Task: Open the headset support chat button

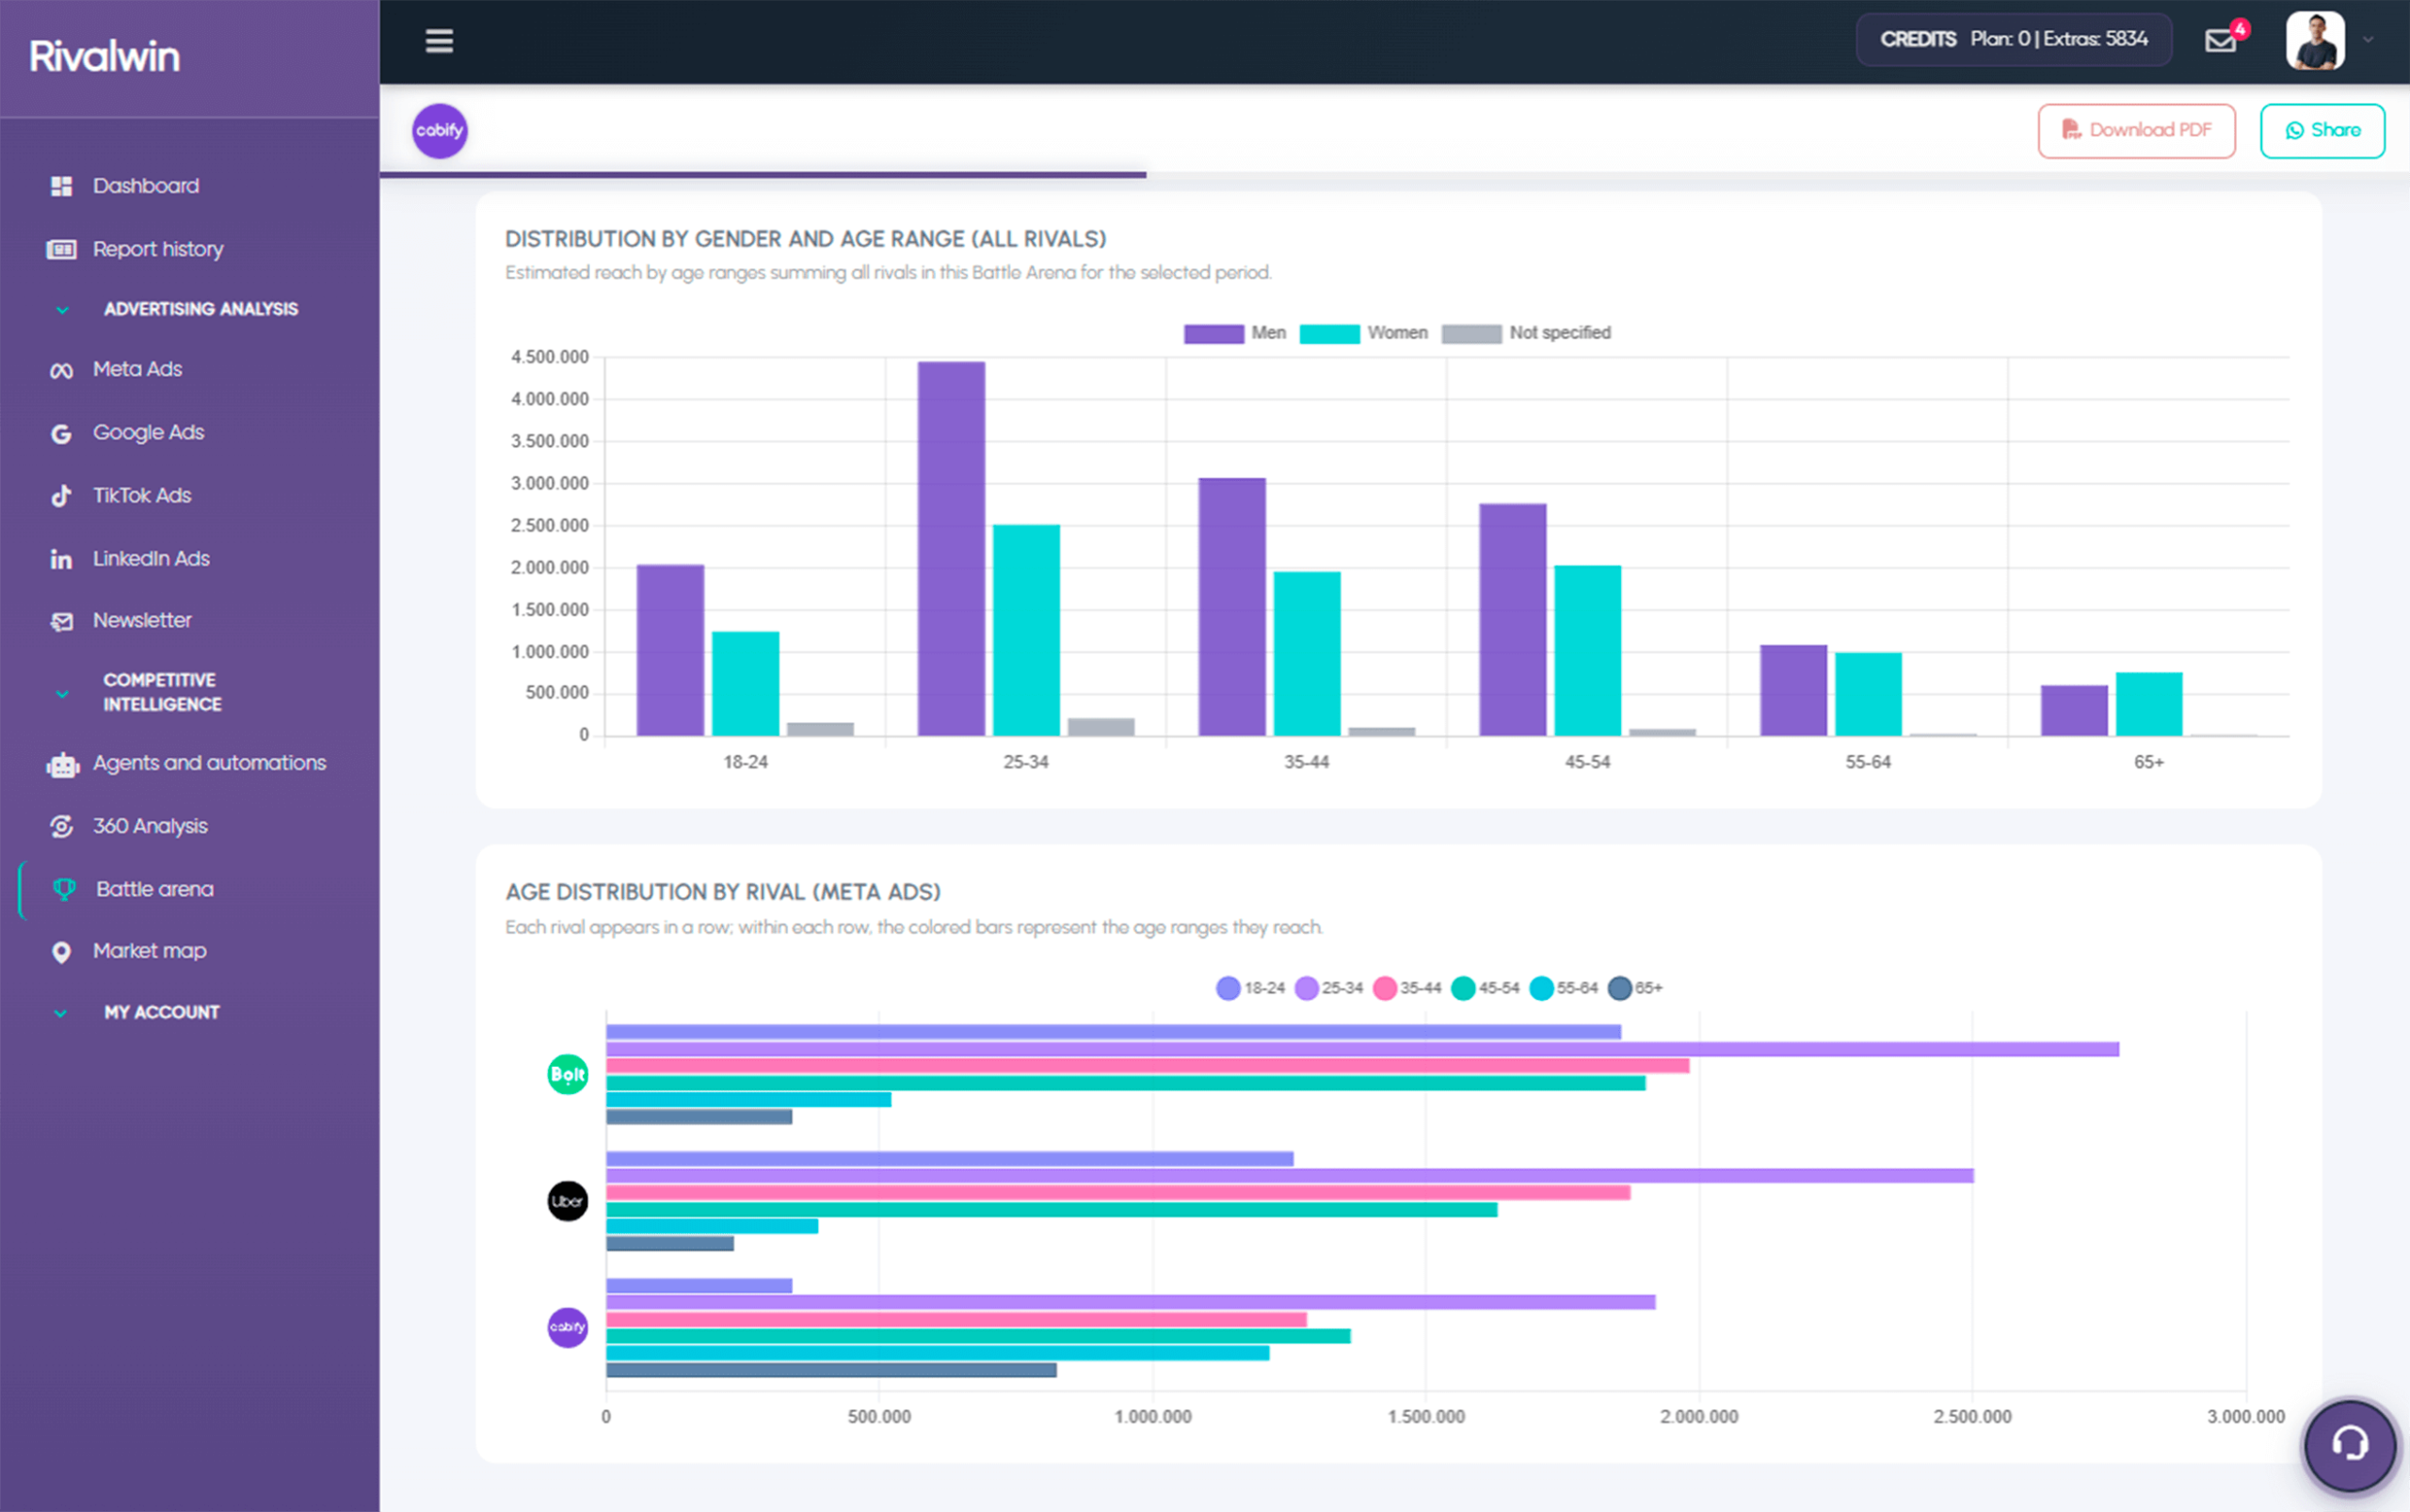Action: coord(2349,1444)
